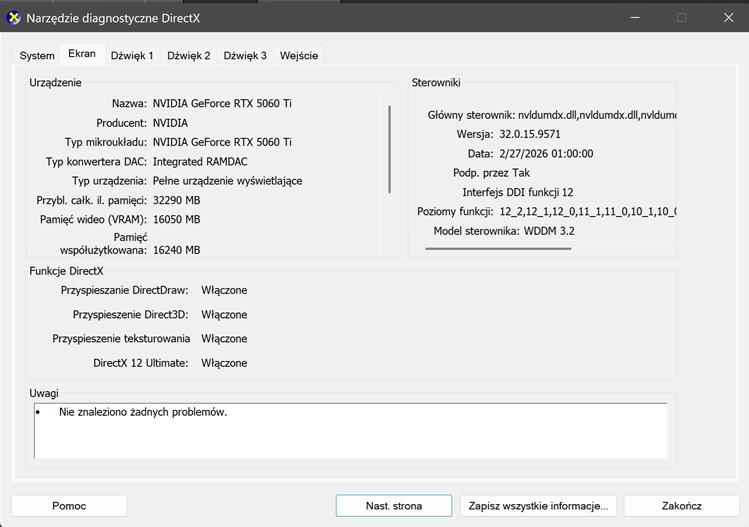Click Zapisz wszystkie informacje button

point(538,506)
